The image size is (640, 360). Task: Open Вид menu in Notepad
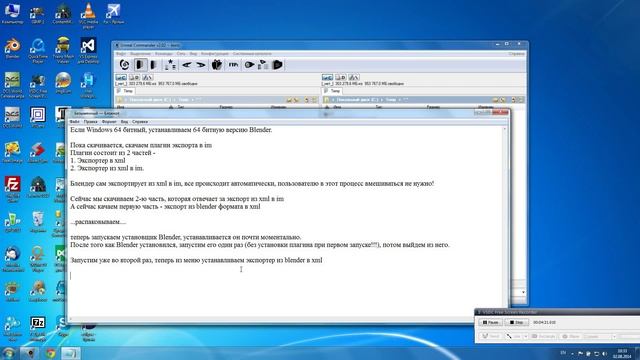(x=124, y=122)
